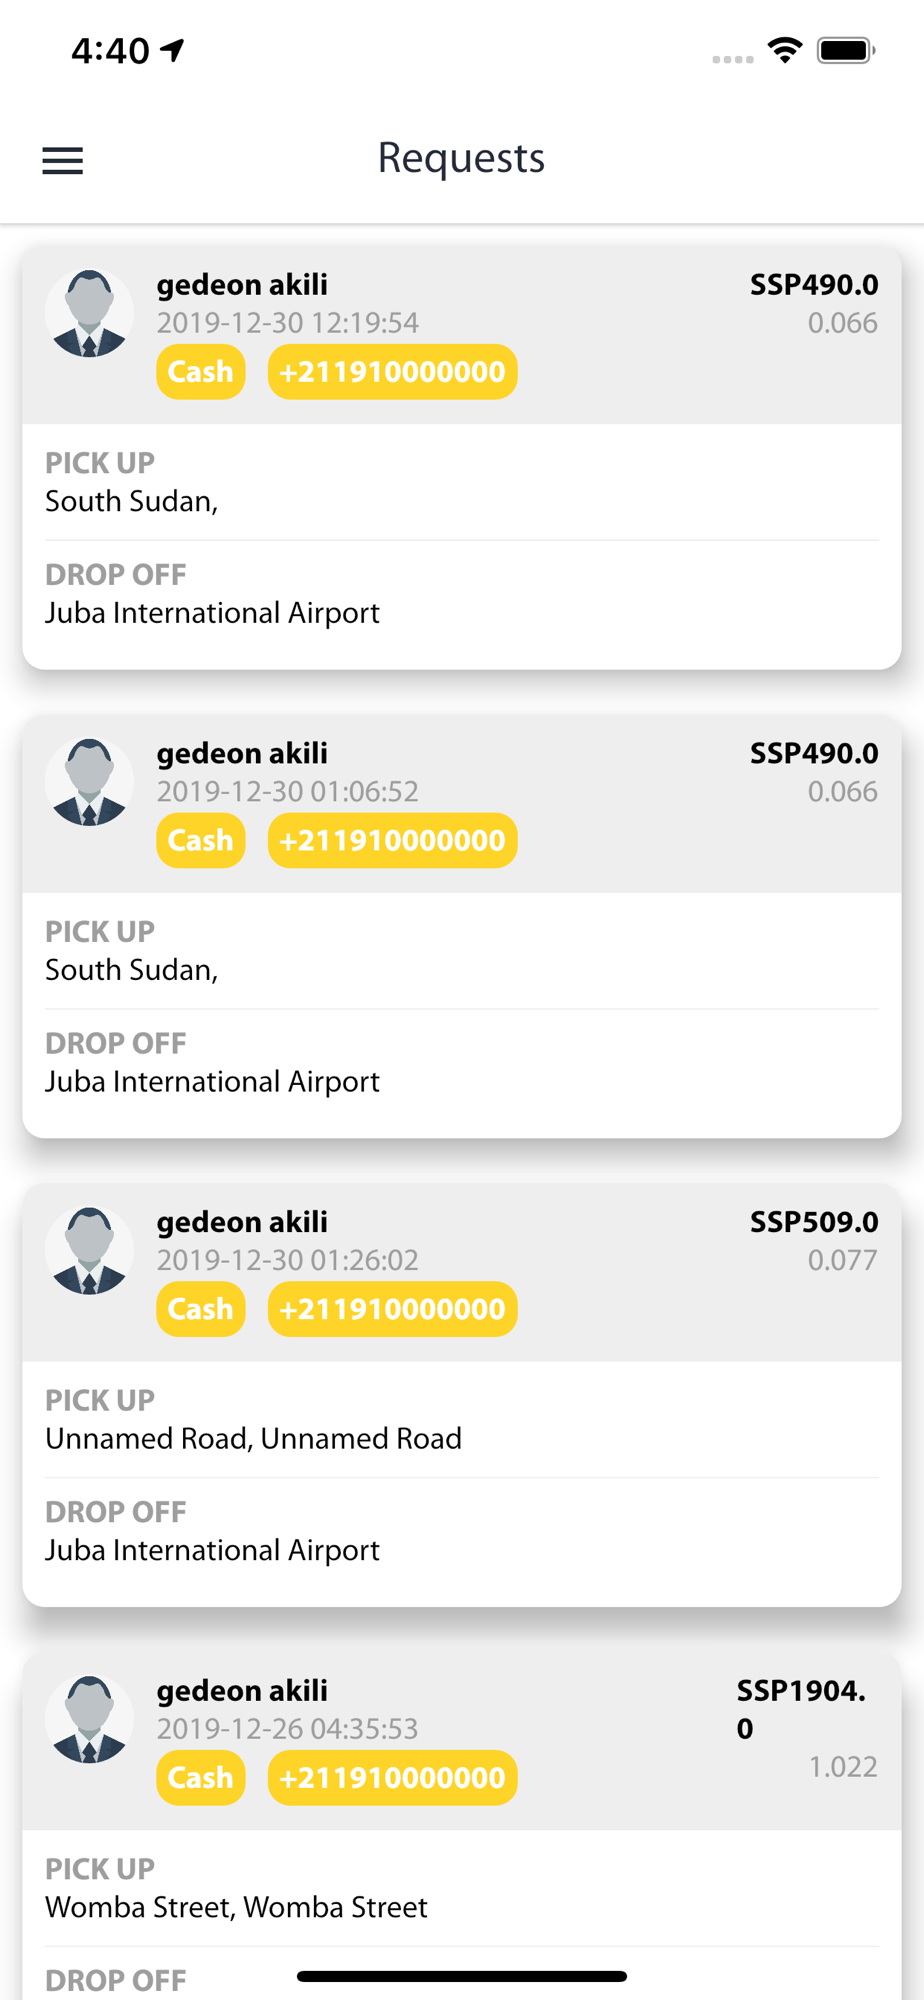This screenshot has height=2000, width=924.
Task: Tap Cash badge on SSP509.0 request
Action: pyautogui.click(x=201, y=1309)
